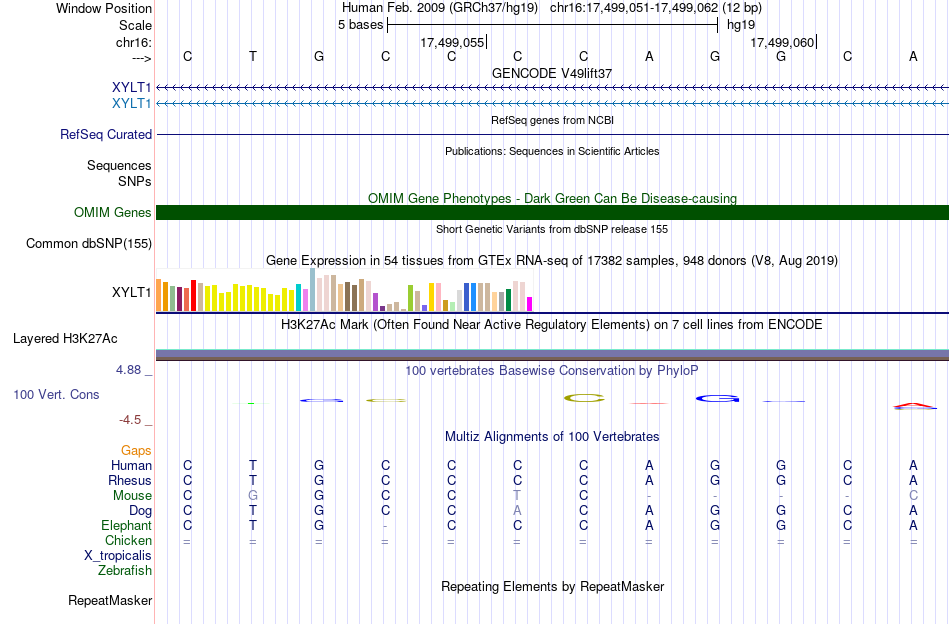
Task: Click the Layered H3K27Ac track label
Action: click(x=65, y=339)
